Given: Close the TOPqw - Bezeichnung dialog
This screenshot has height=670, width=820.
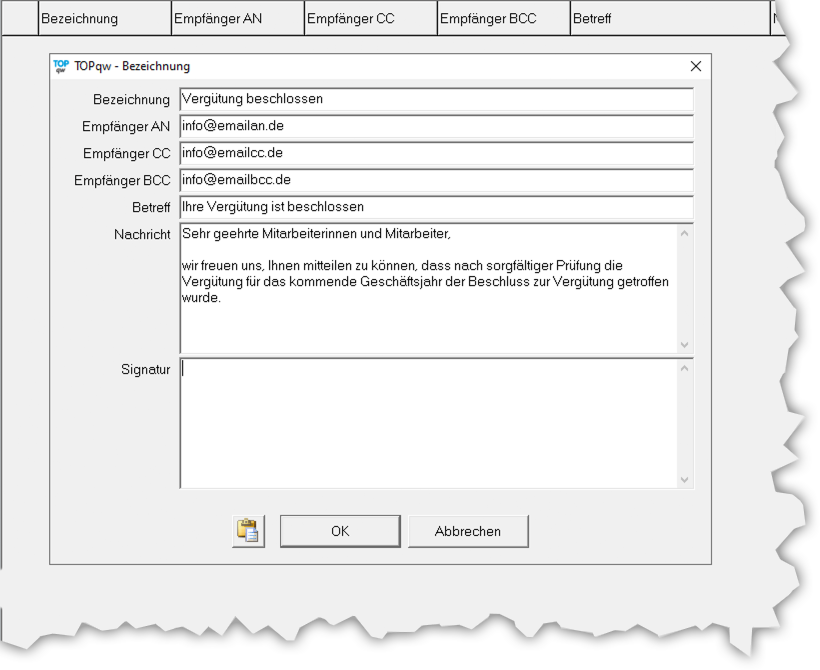Looking at the screenshot, I should click(x=696, y=66).
